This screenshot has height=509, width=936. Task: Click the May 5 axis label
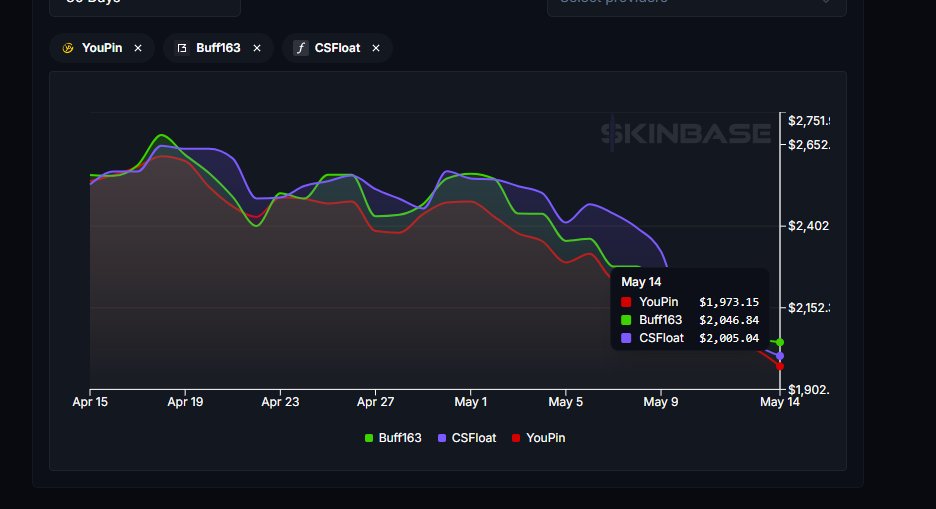click(565, 402)
